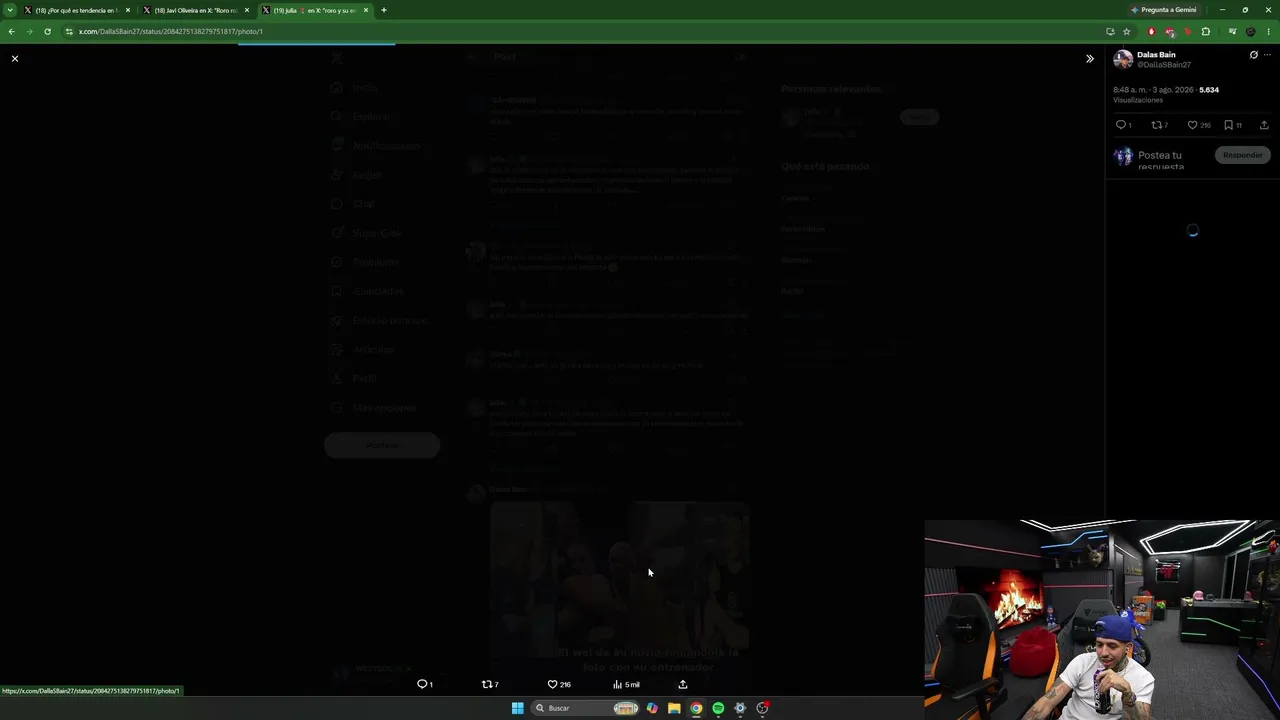
Task: Open the post's three-dot more menu
Action: tap(1267, 55)
